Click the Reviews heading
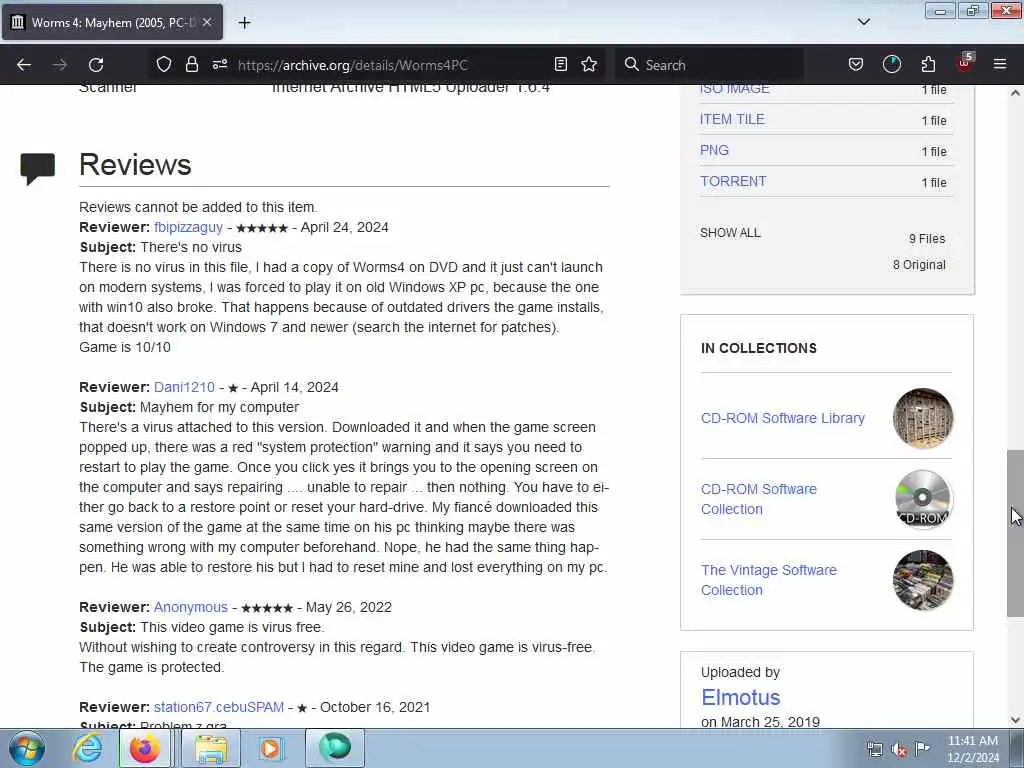1024x768 pixels. 135,165
